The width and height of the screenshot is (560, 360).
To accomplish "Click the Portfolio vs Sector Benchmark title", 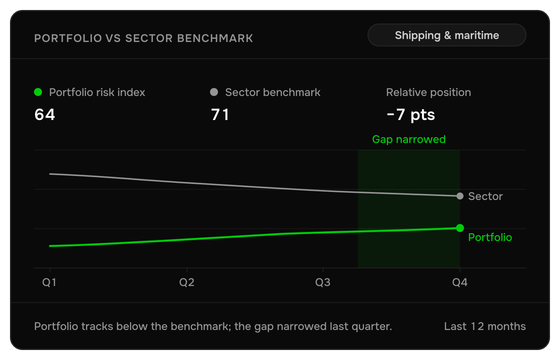I will pyautogui.click(x=144, y=38).
